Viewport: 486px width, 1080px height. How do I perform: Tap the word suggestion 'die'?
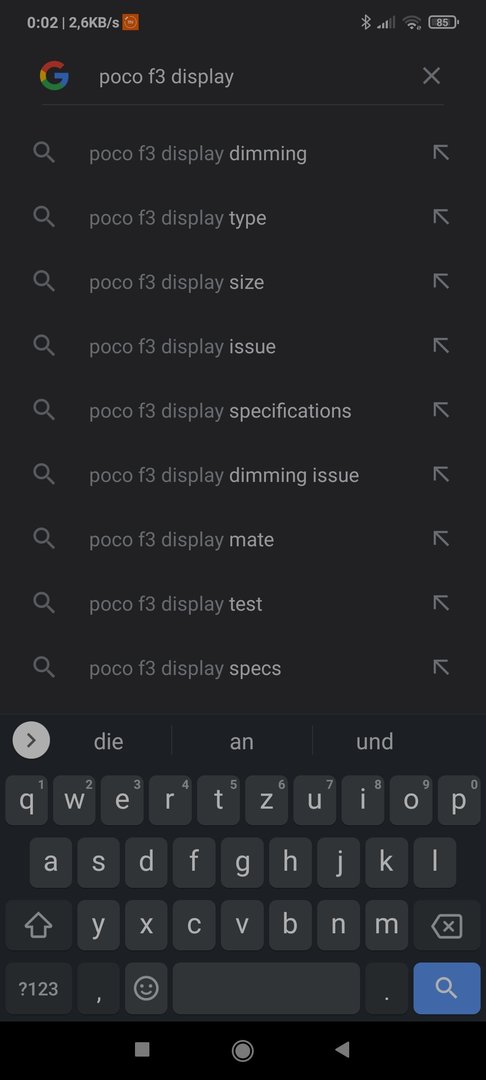click(109, 741)
